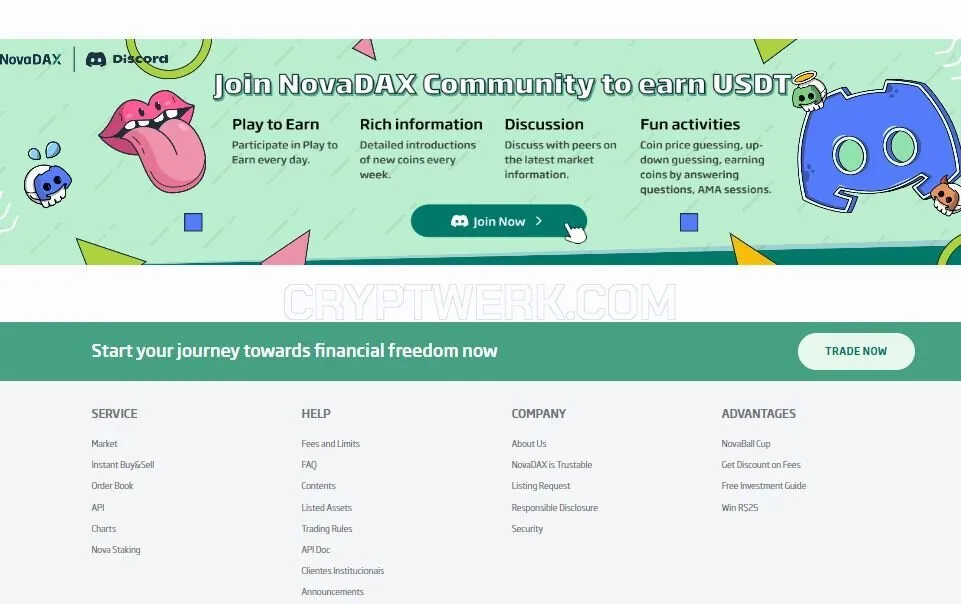The width and height of the screenshot is (961, 604).
Task: Open the Trading Rules link
Action: tap(327, 529)
